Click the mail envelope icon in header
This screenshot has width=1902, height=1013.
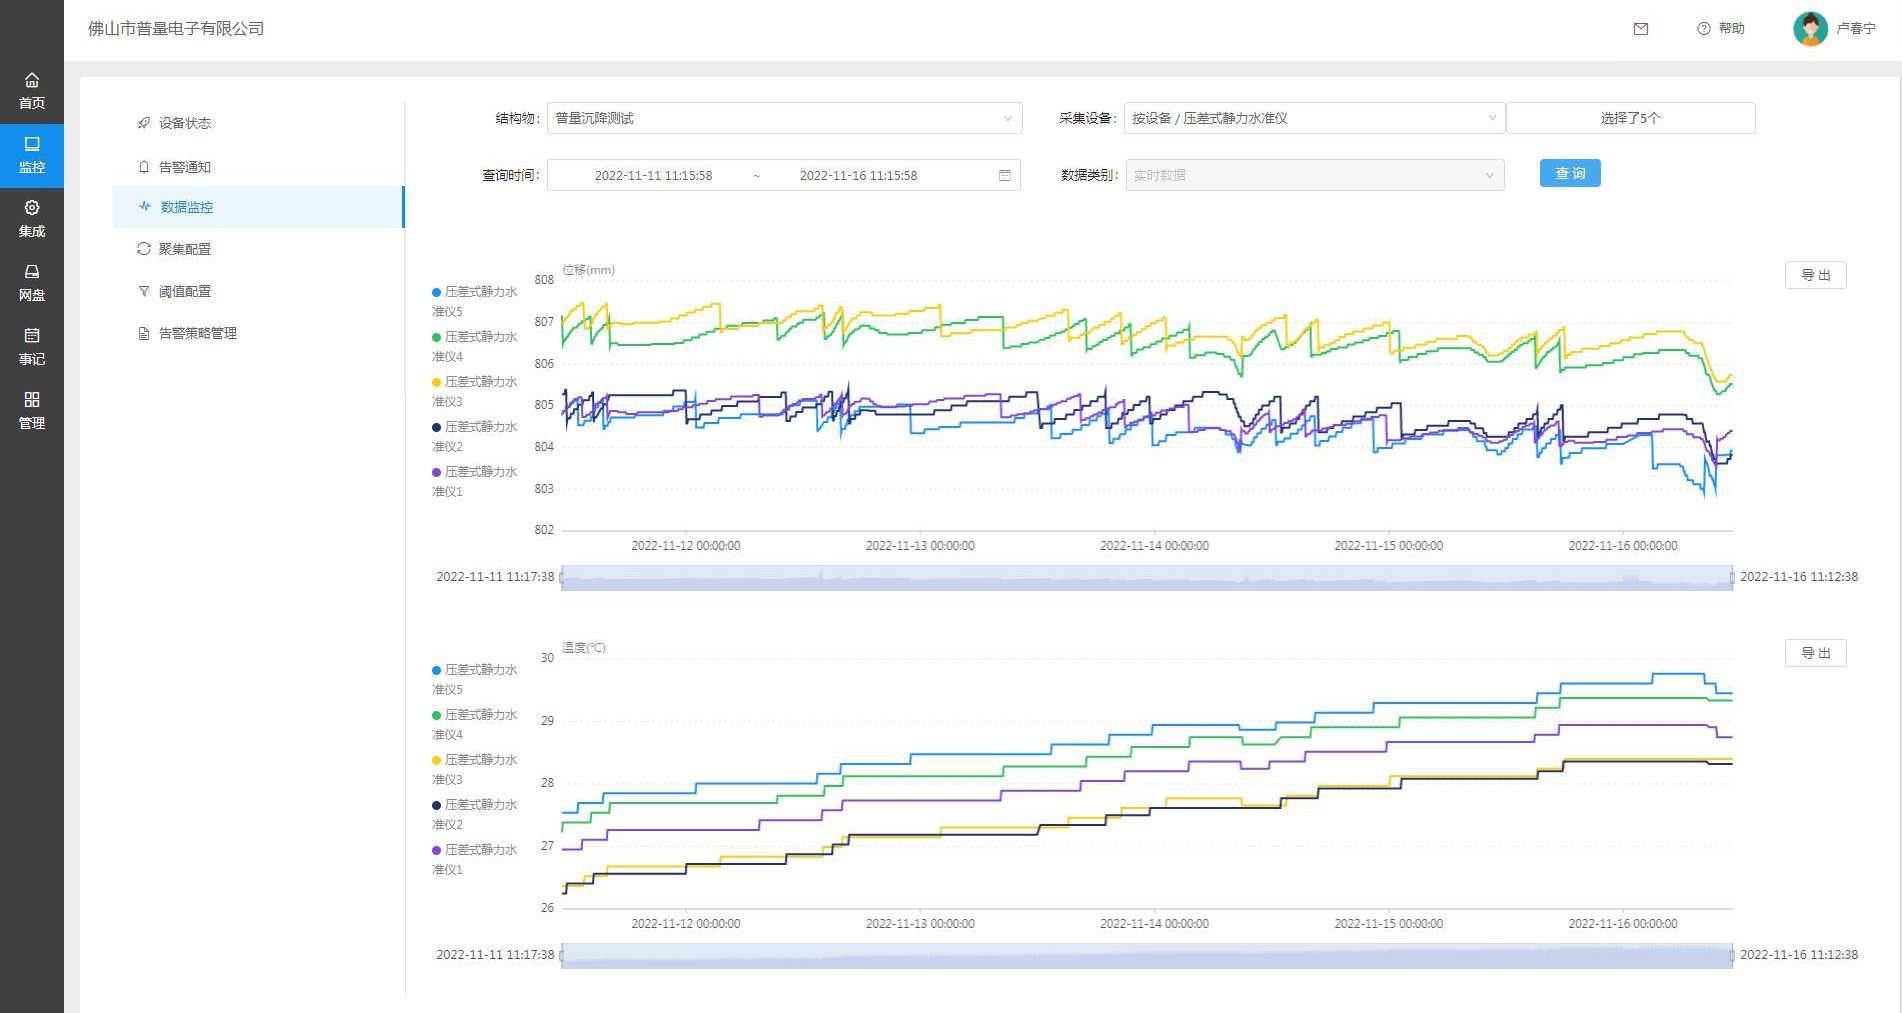1640,29
